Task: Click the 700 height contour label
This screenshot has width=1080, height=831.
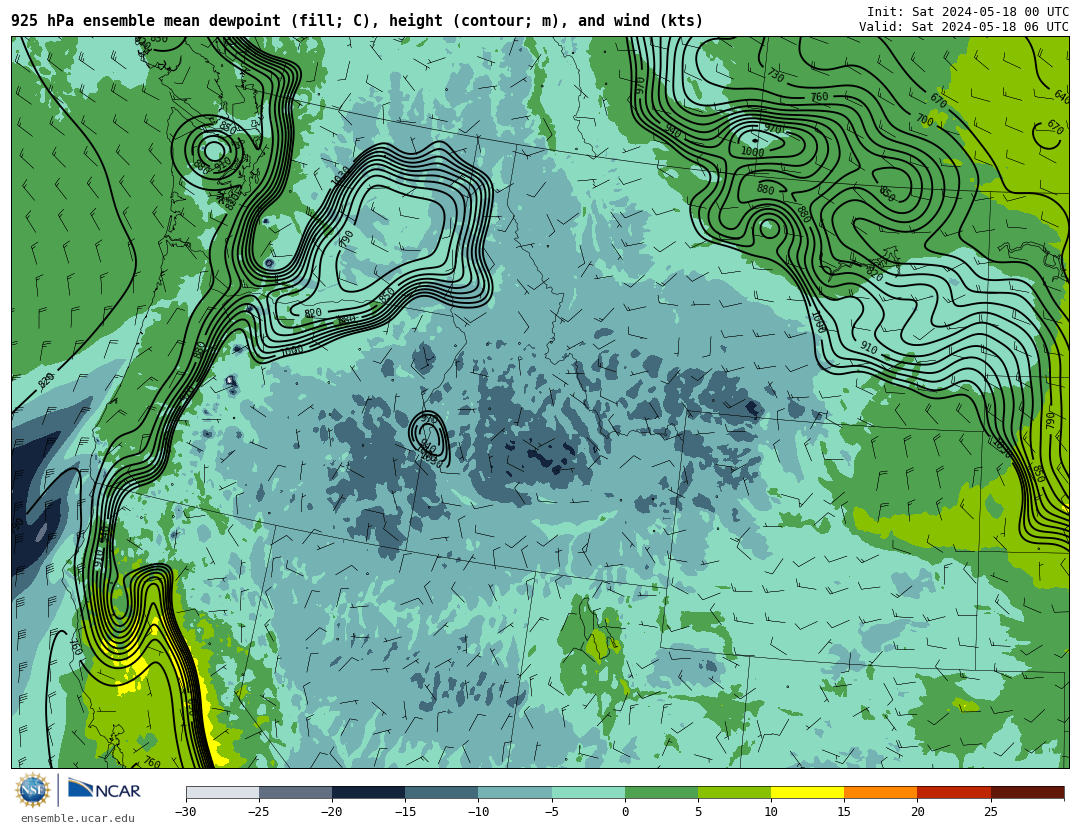Action: pyautogui.click(x=925, y=121)
